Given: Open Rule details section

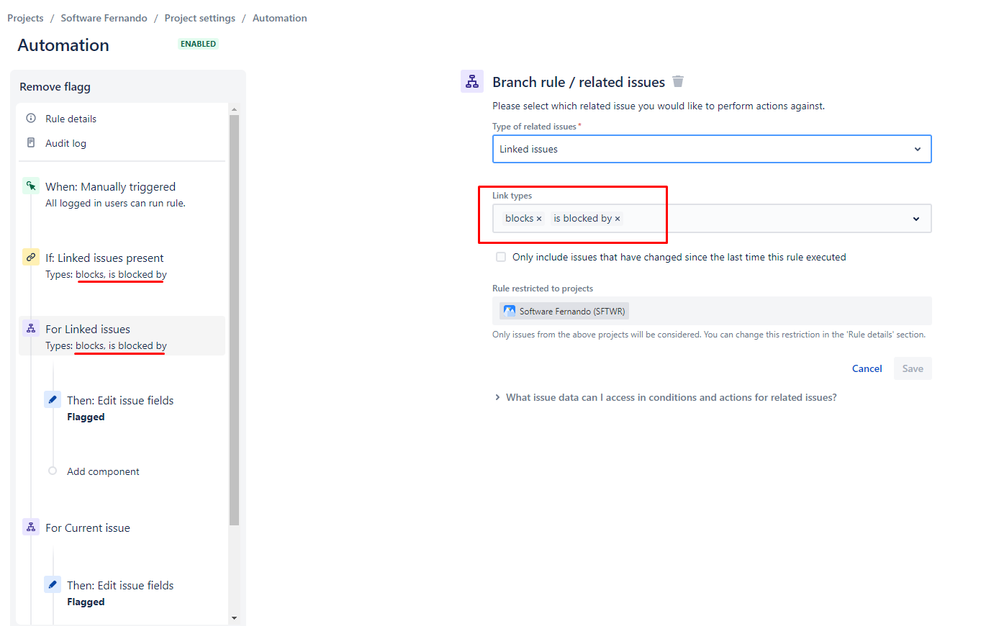Looking at the screenshot, I should (x=71, y=118).
